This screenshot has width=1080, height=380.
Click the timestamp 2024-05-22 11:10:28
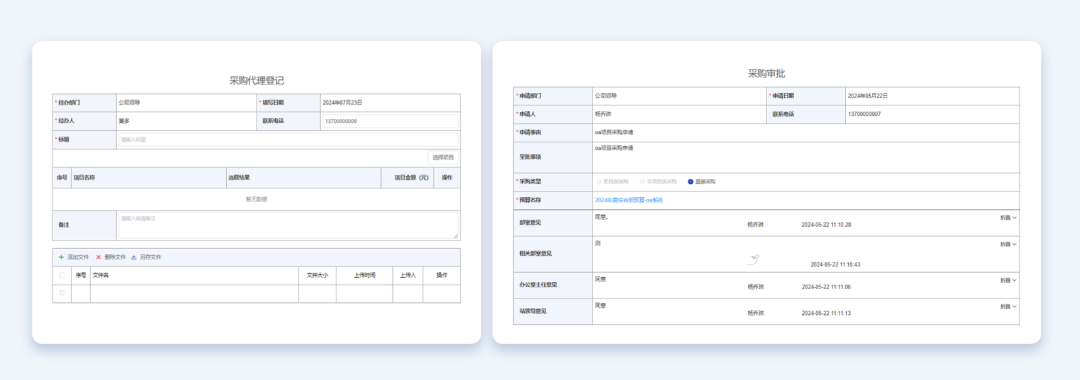pyautogui.click(x=826, y=224)
